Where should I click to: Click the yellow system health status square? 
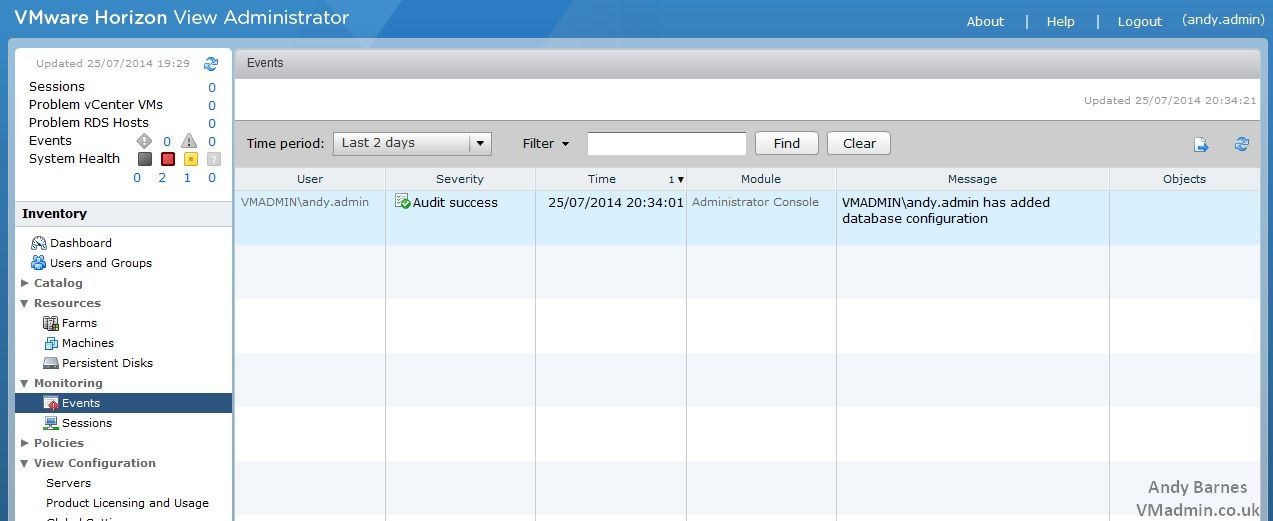point(190,159)
